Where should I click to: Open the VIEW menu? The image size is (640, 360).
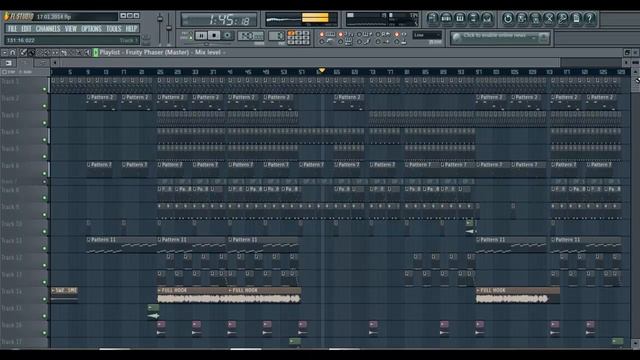pyautogui.click(x=71, y=29)
